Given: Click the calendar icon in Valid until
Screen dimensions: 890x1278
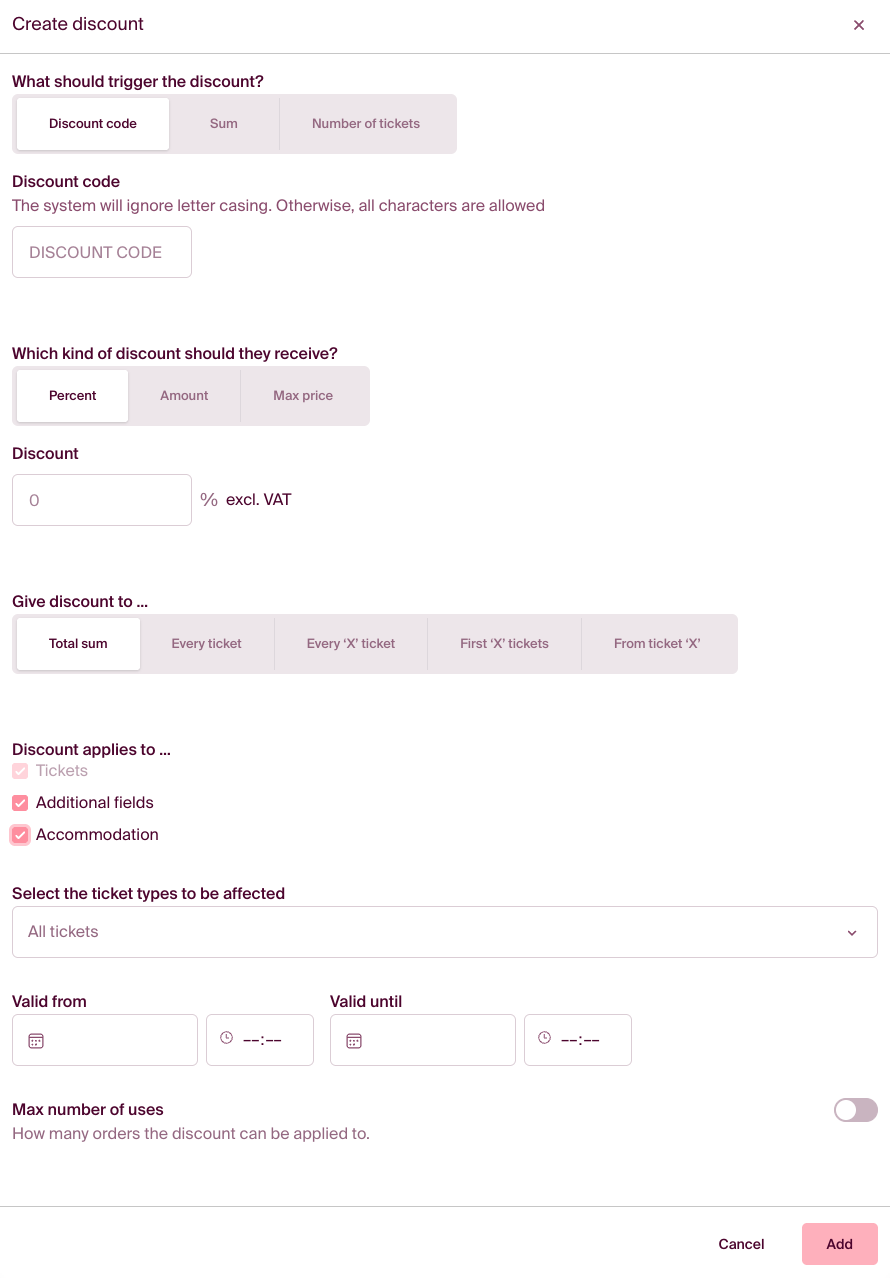Looking at the screenshot, I should coord(354,1041).
